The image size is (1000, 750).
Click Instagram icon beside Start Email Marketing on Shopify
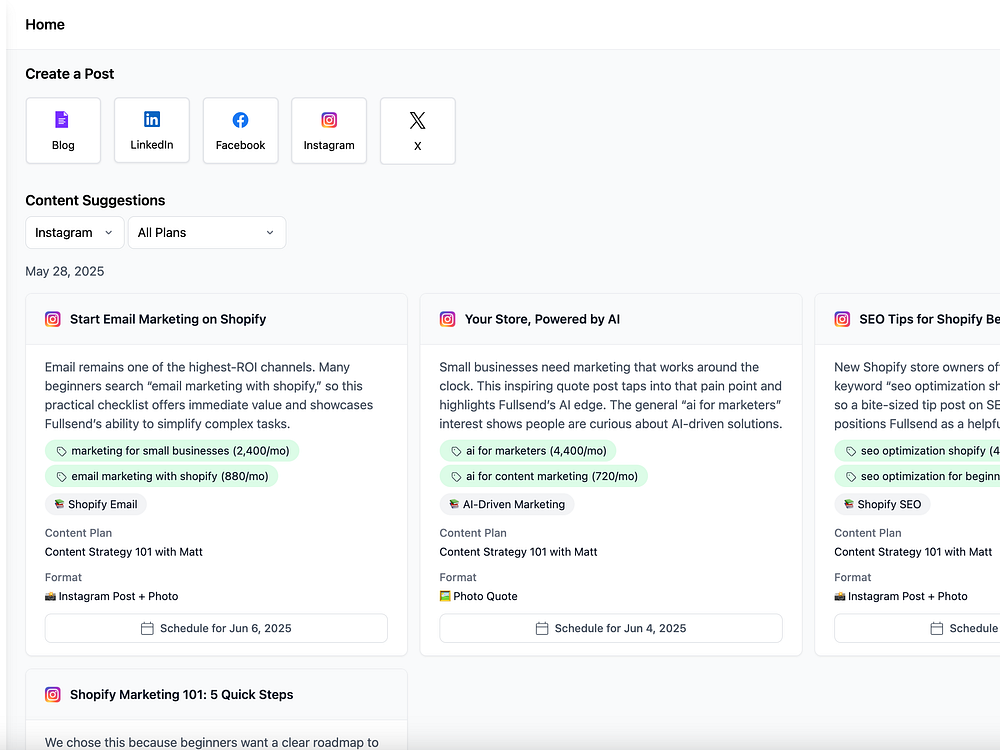(53, 319)
